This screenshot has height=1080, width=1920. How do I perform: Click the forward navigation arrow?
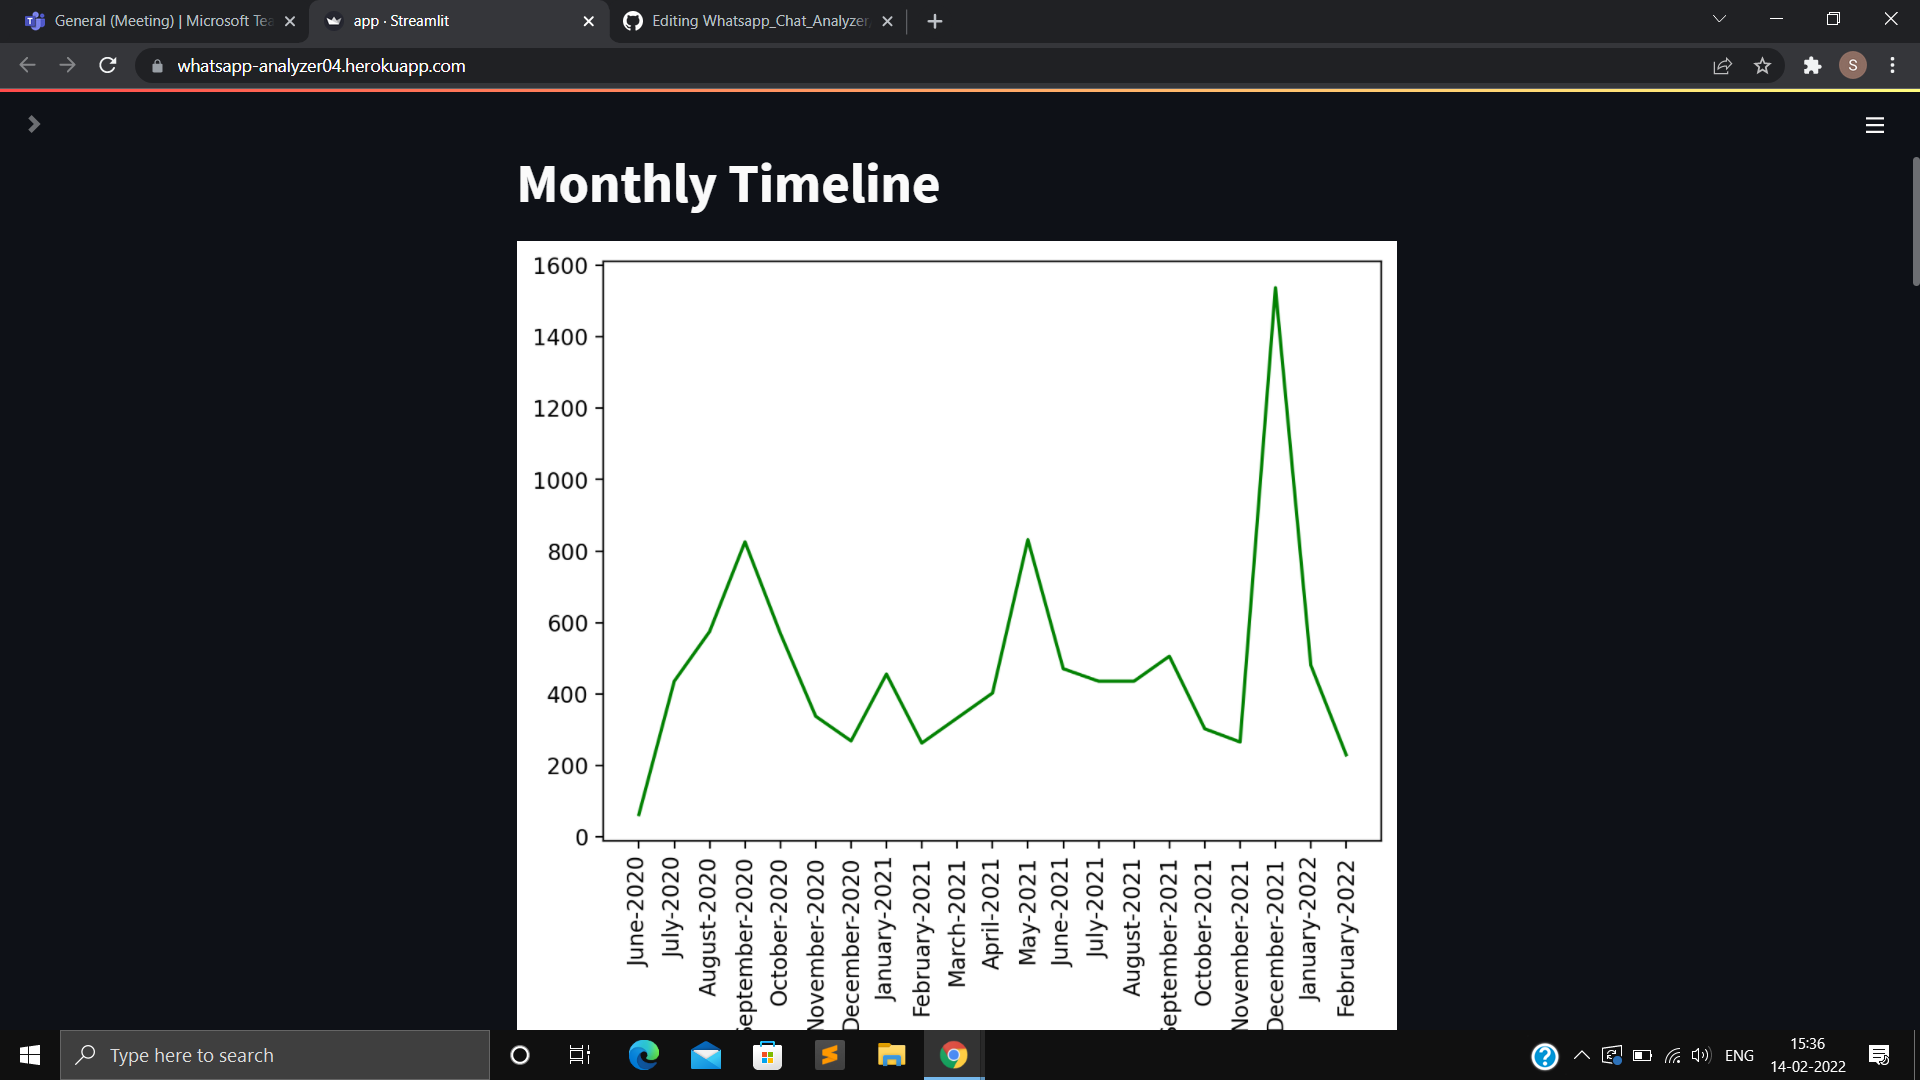(67, 65)
